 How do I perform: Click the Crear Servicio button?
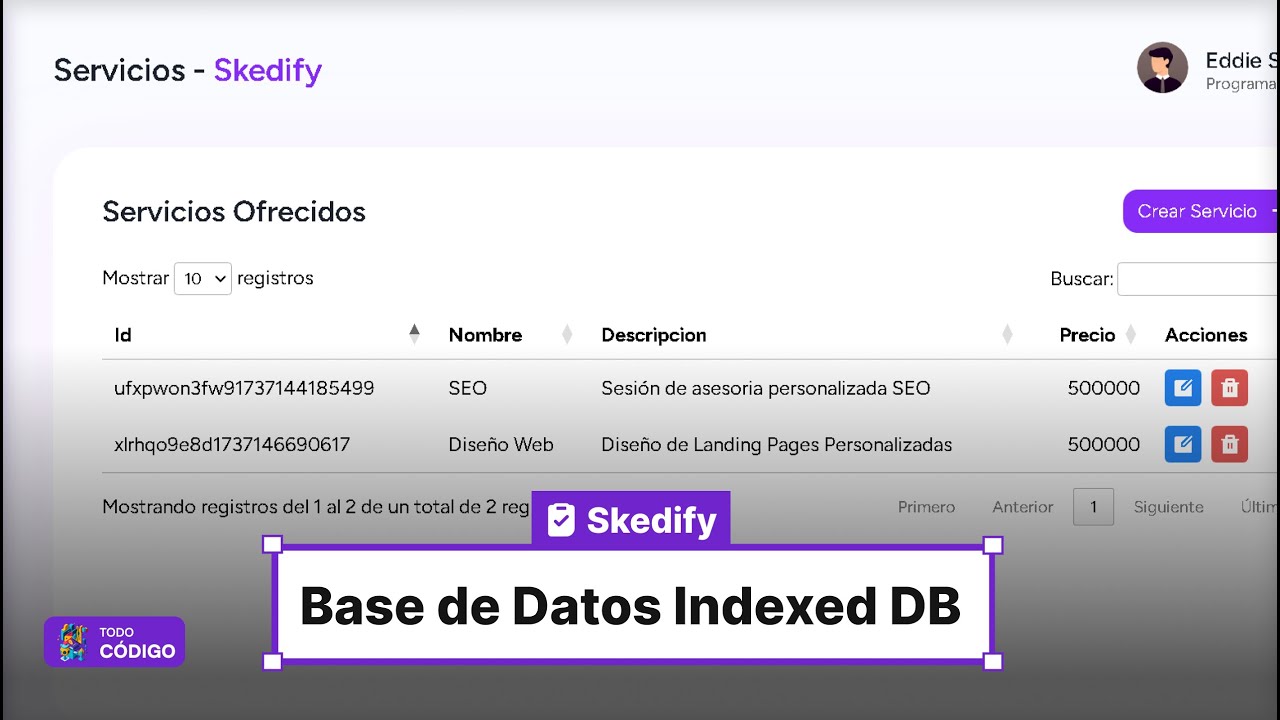point(1201,211)
